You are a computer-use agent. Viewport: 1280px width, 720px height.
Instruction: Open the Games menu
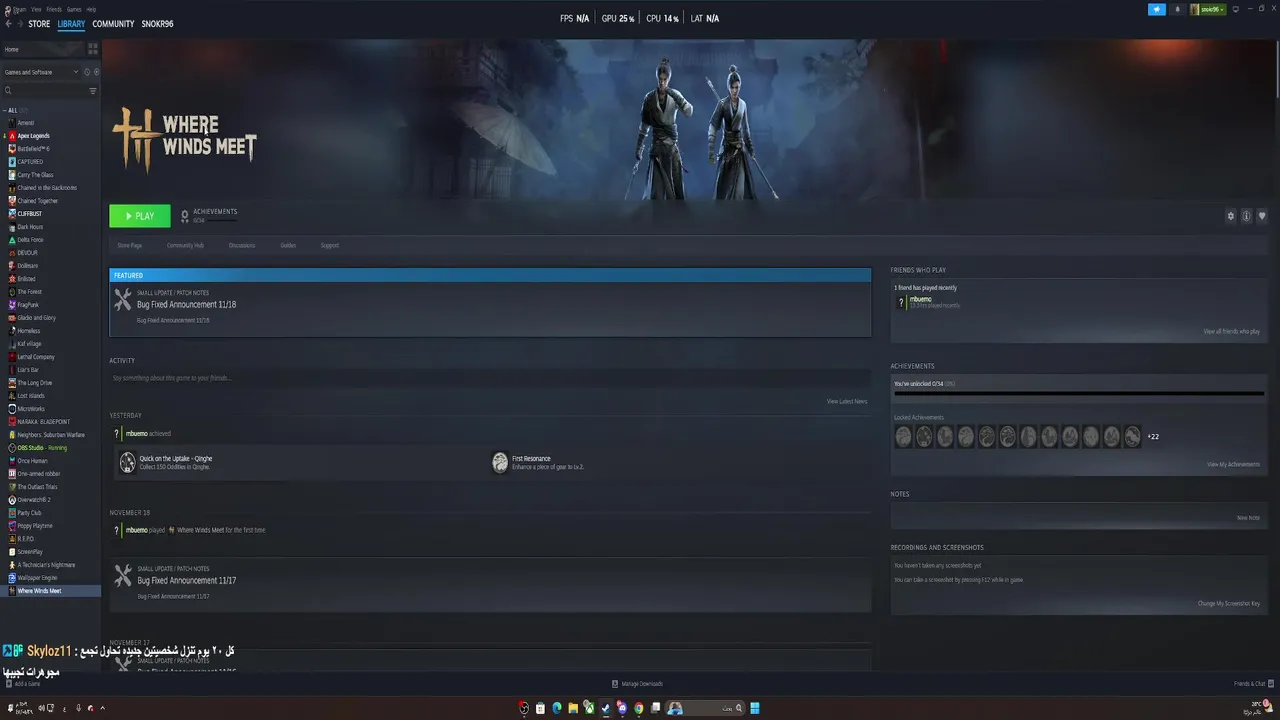tap(74, 9)
